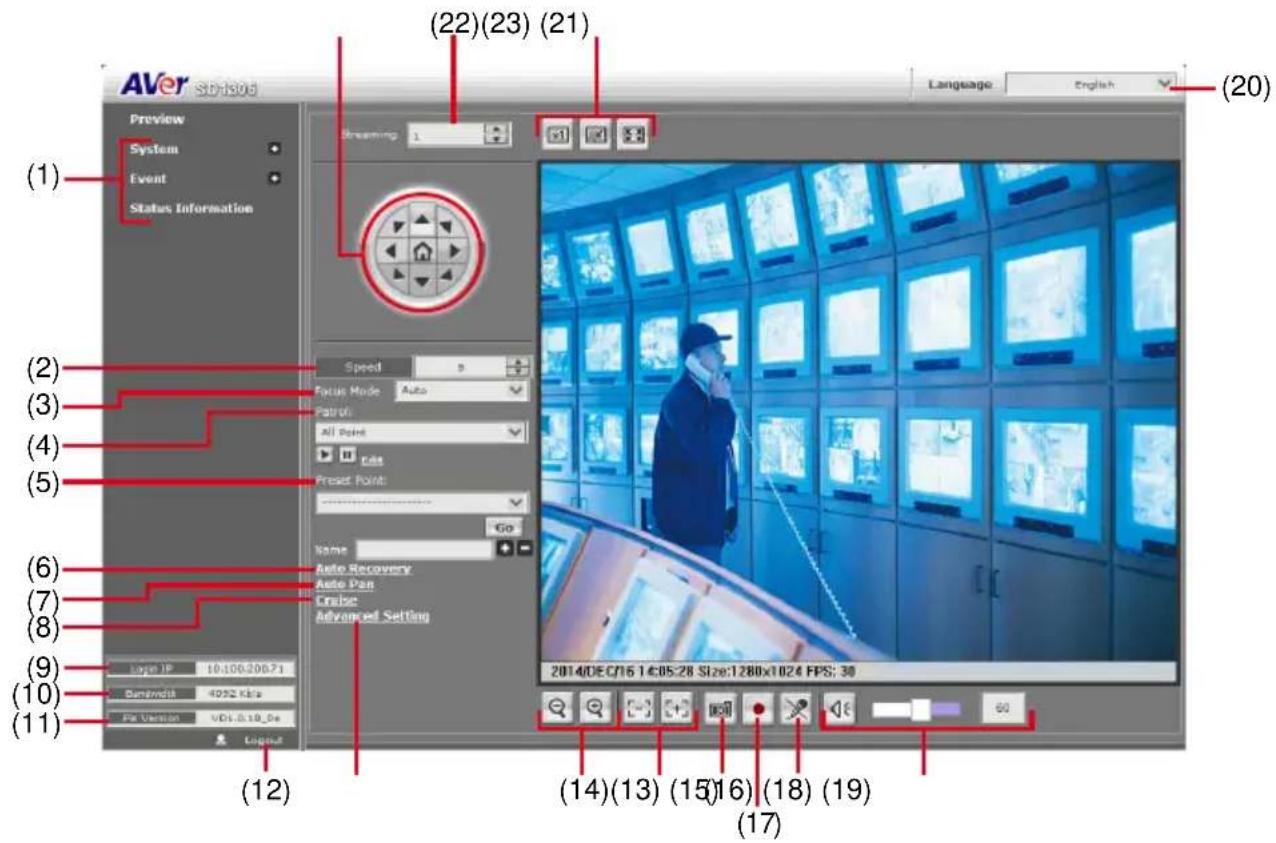
Task: Move camera diagonally up-right on PTZ pad
Action: tap(446, 225)
